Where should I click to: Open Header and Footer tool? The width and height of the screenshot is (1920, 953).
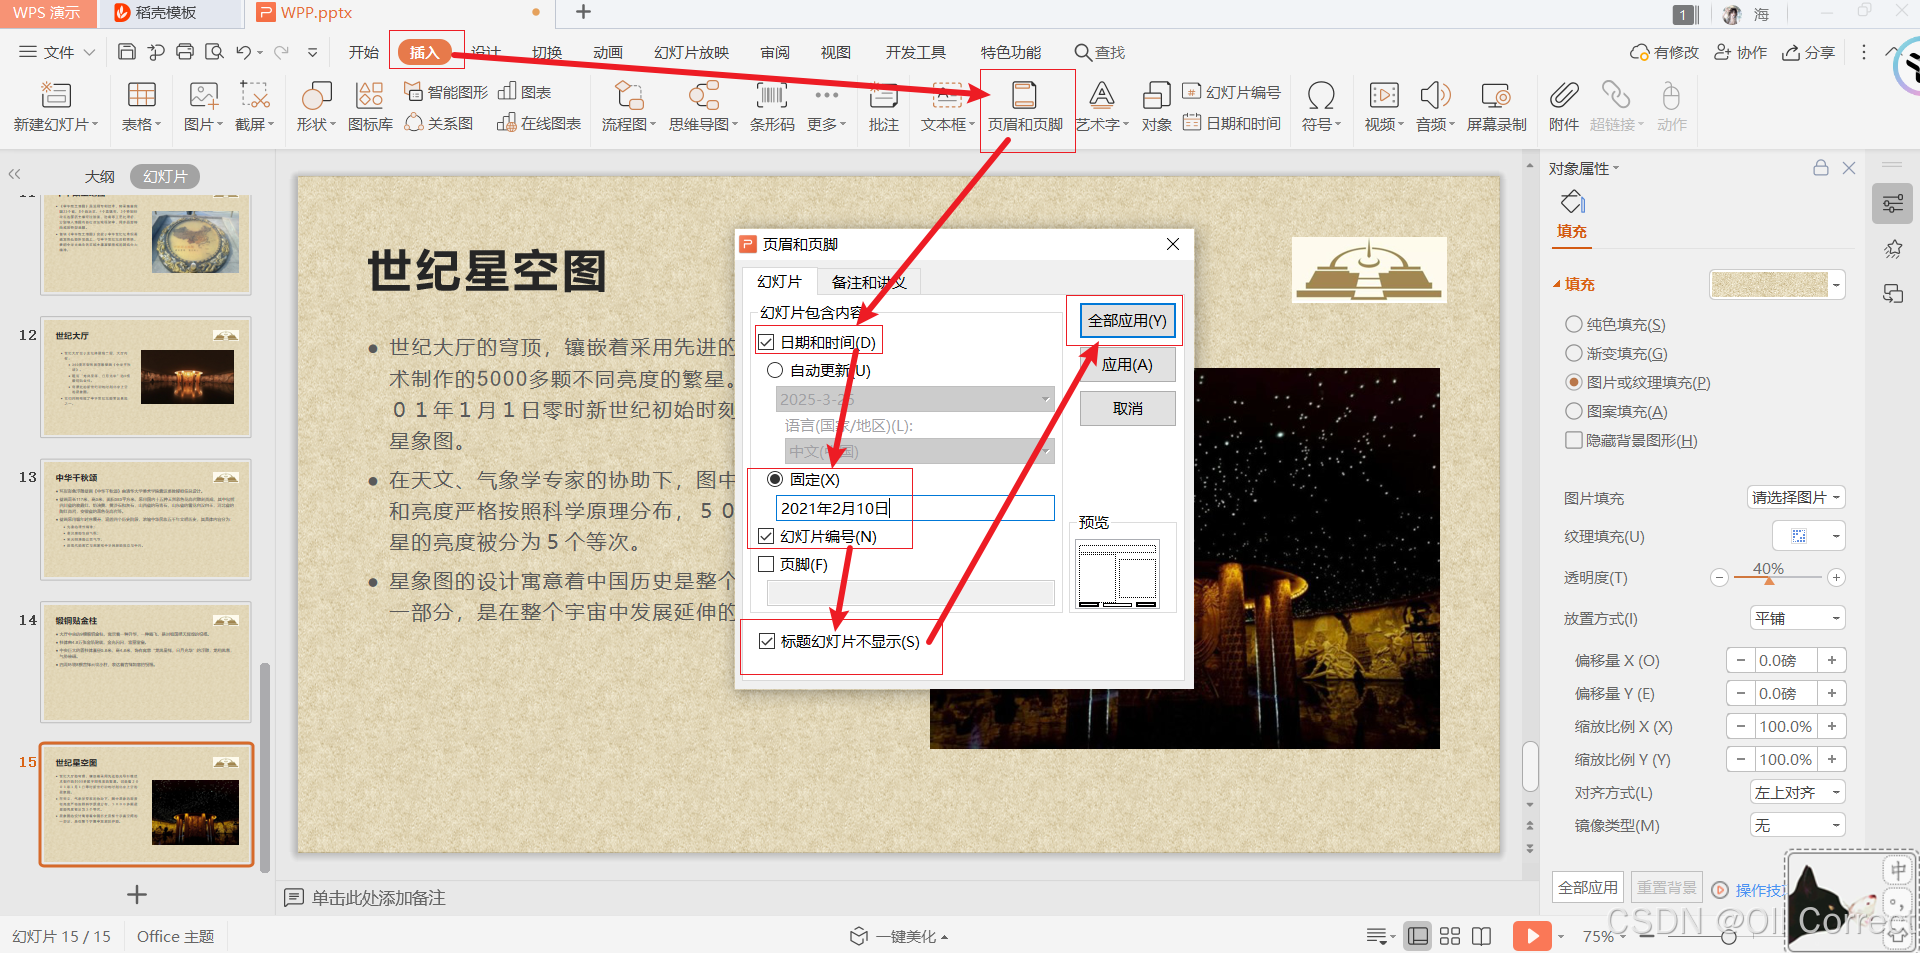(x=1025, y=107)
